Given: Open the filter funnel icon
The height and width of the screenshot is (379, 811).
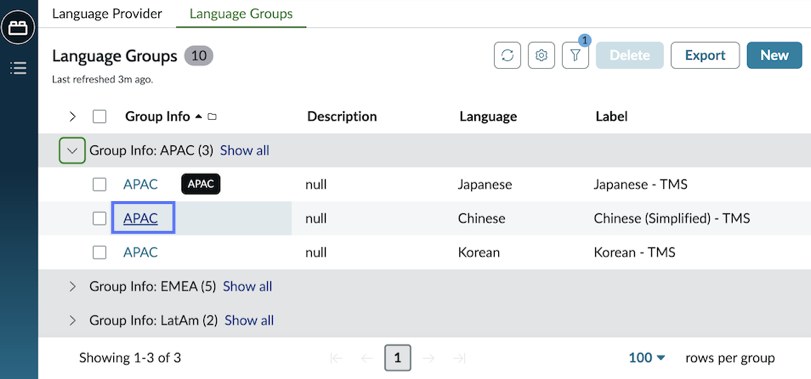Looking at the screenshot, I should tap(575, 55).
